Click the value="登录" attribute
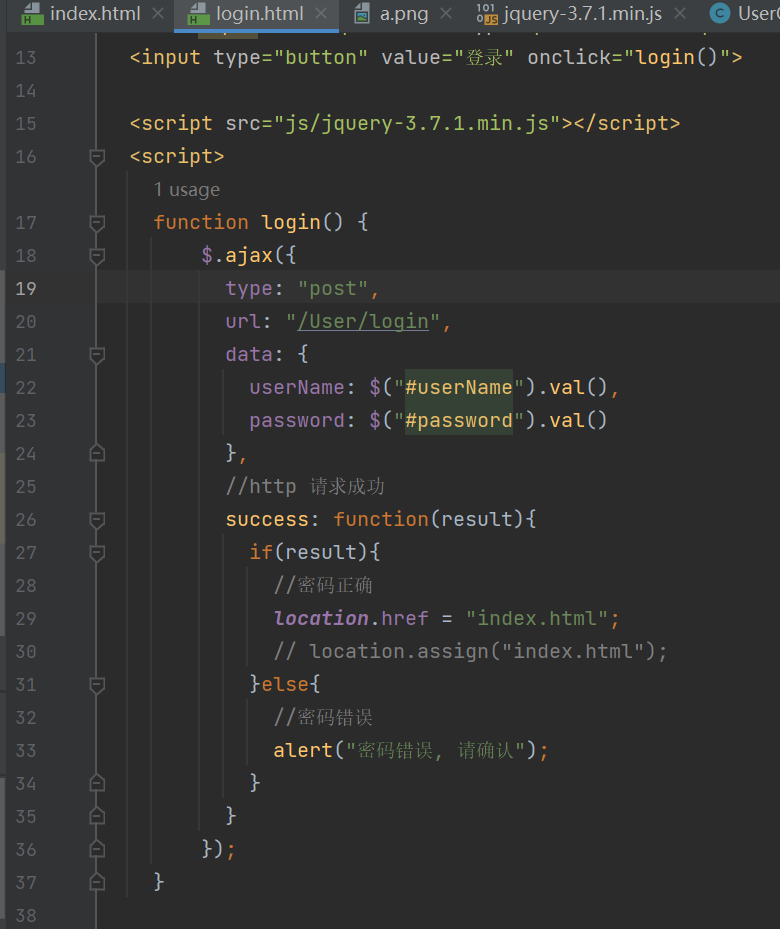This screenshot has height=929, width=780. coord(447,57)
